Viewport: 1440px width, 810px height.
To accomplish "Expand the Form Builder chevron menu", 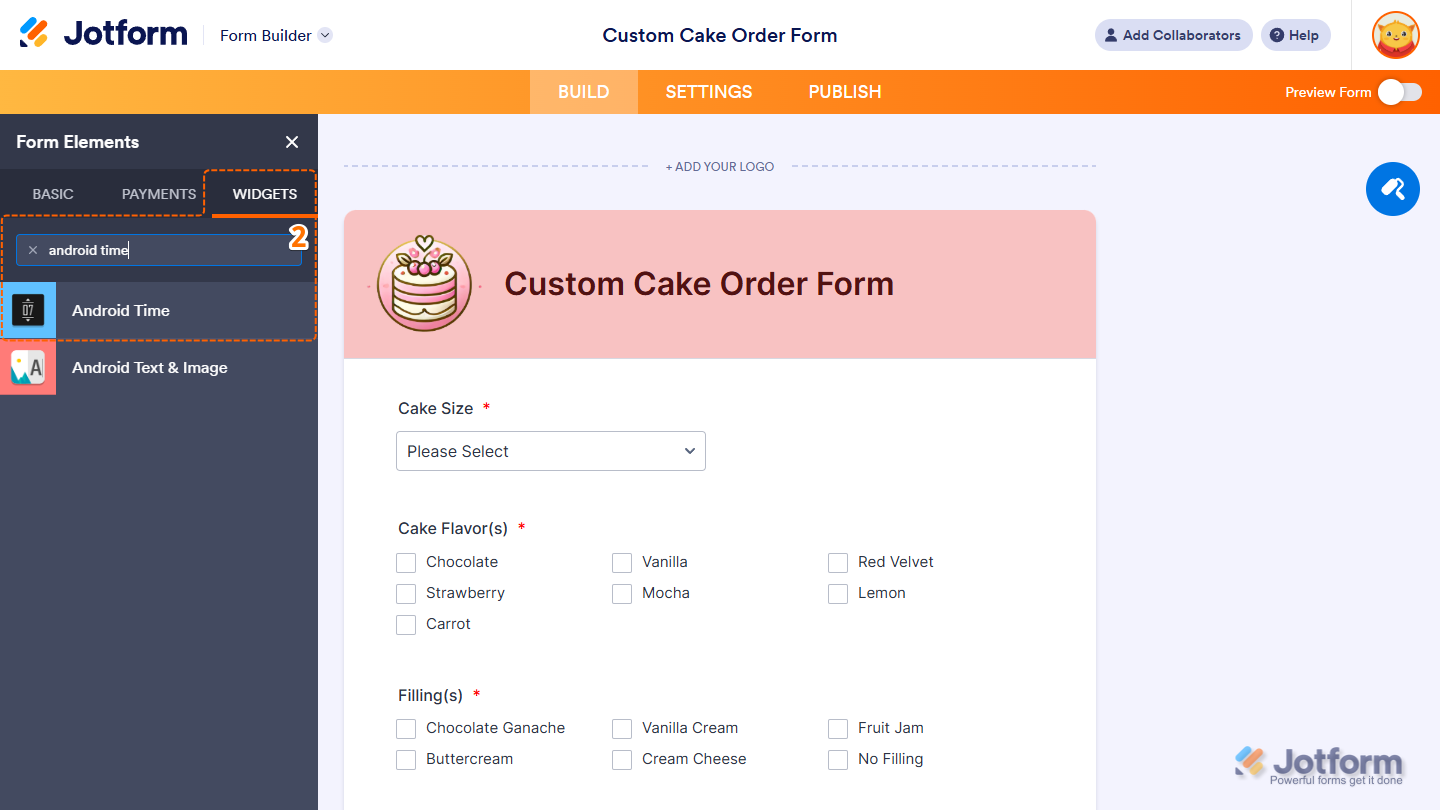I will pos(323,34).
